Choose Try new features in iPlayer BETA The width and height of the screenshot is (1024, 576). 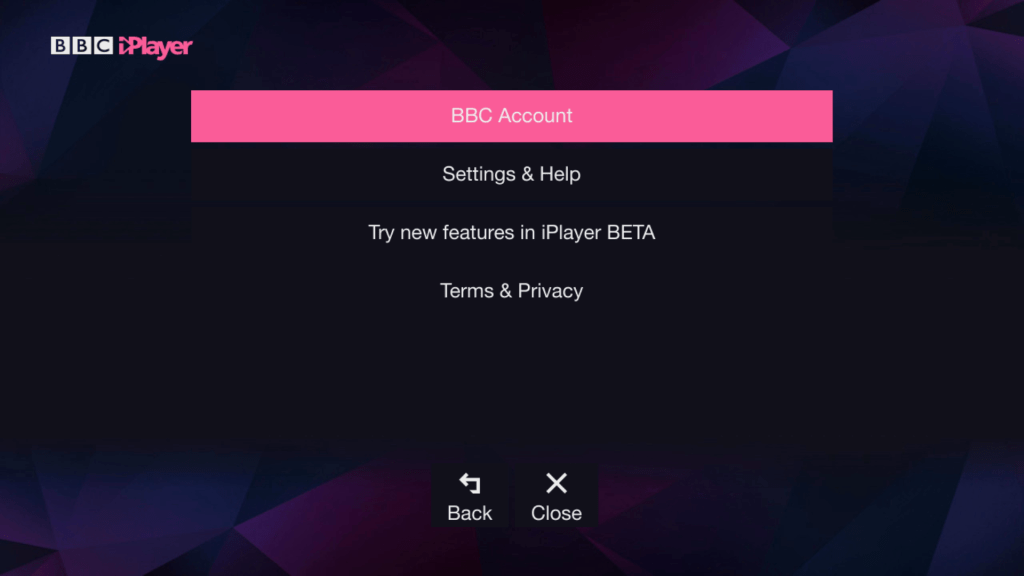pyautogui.click(x=511, y=233)
